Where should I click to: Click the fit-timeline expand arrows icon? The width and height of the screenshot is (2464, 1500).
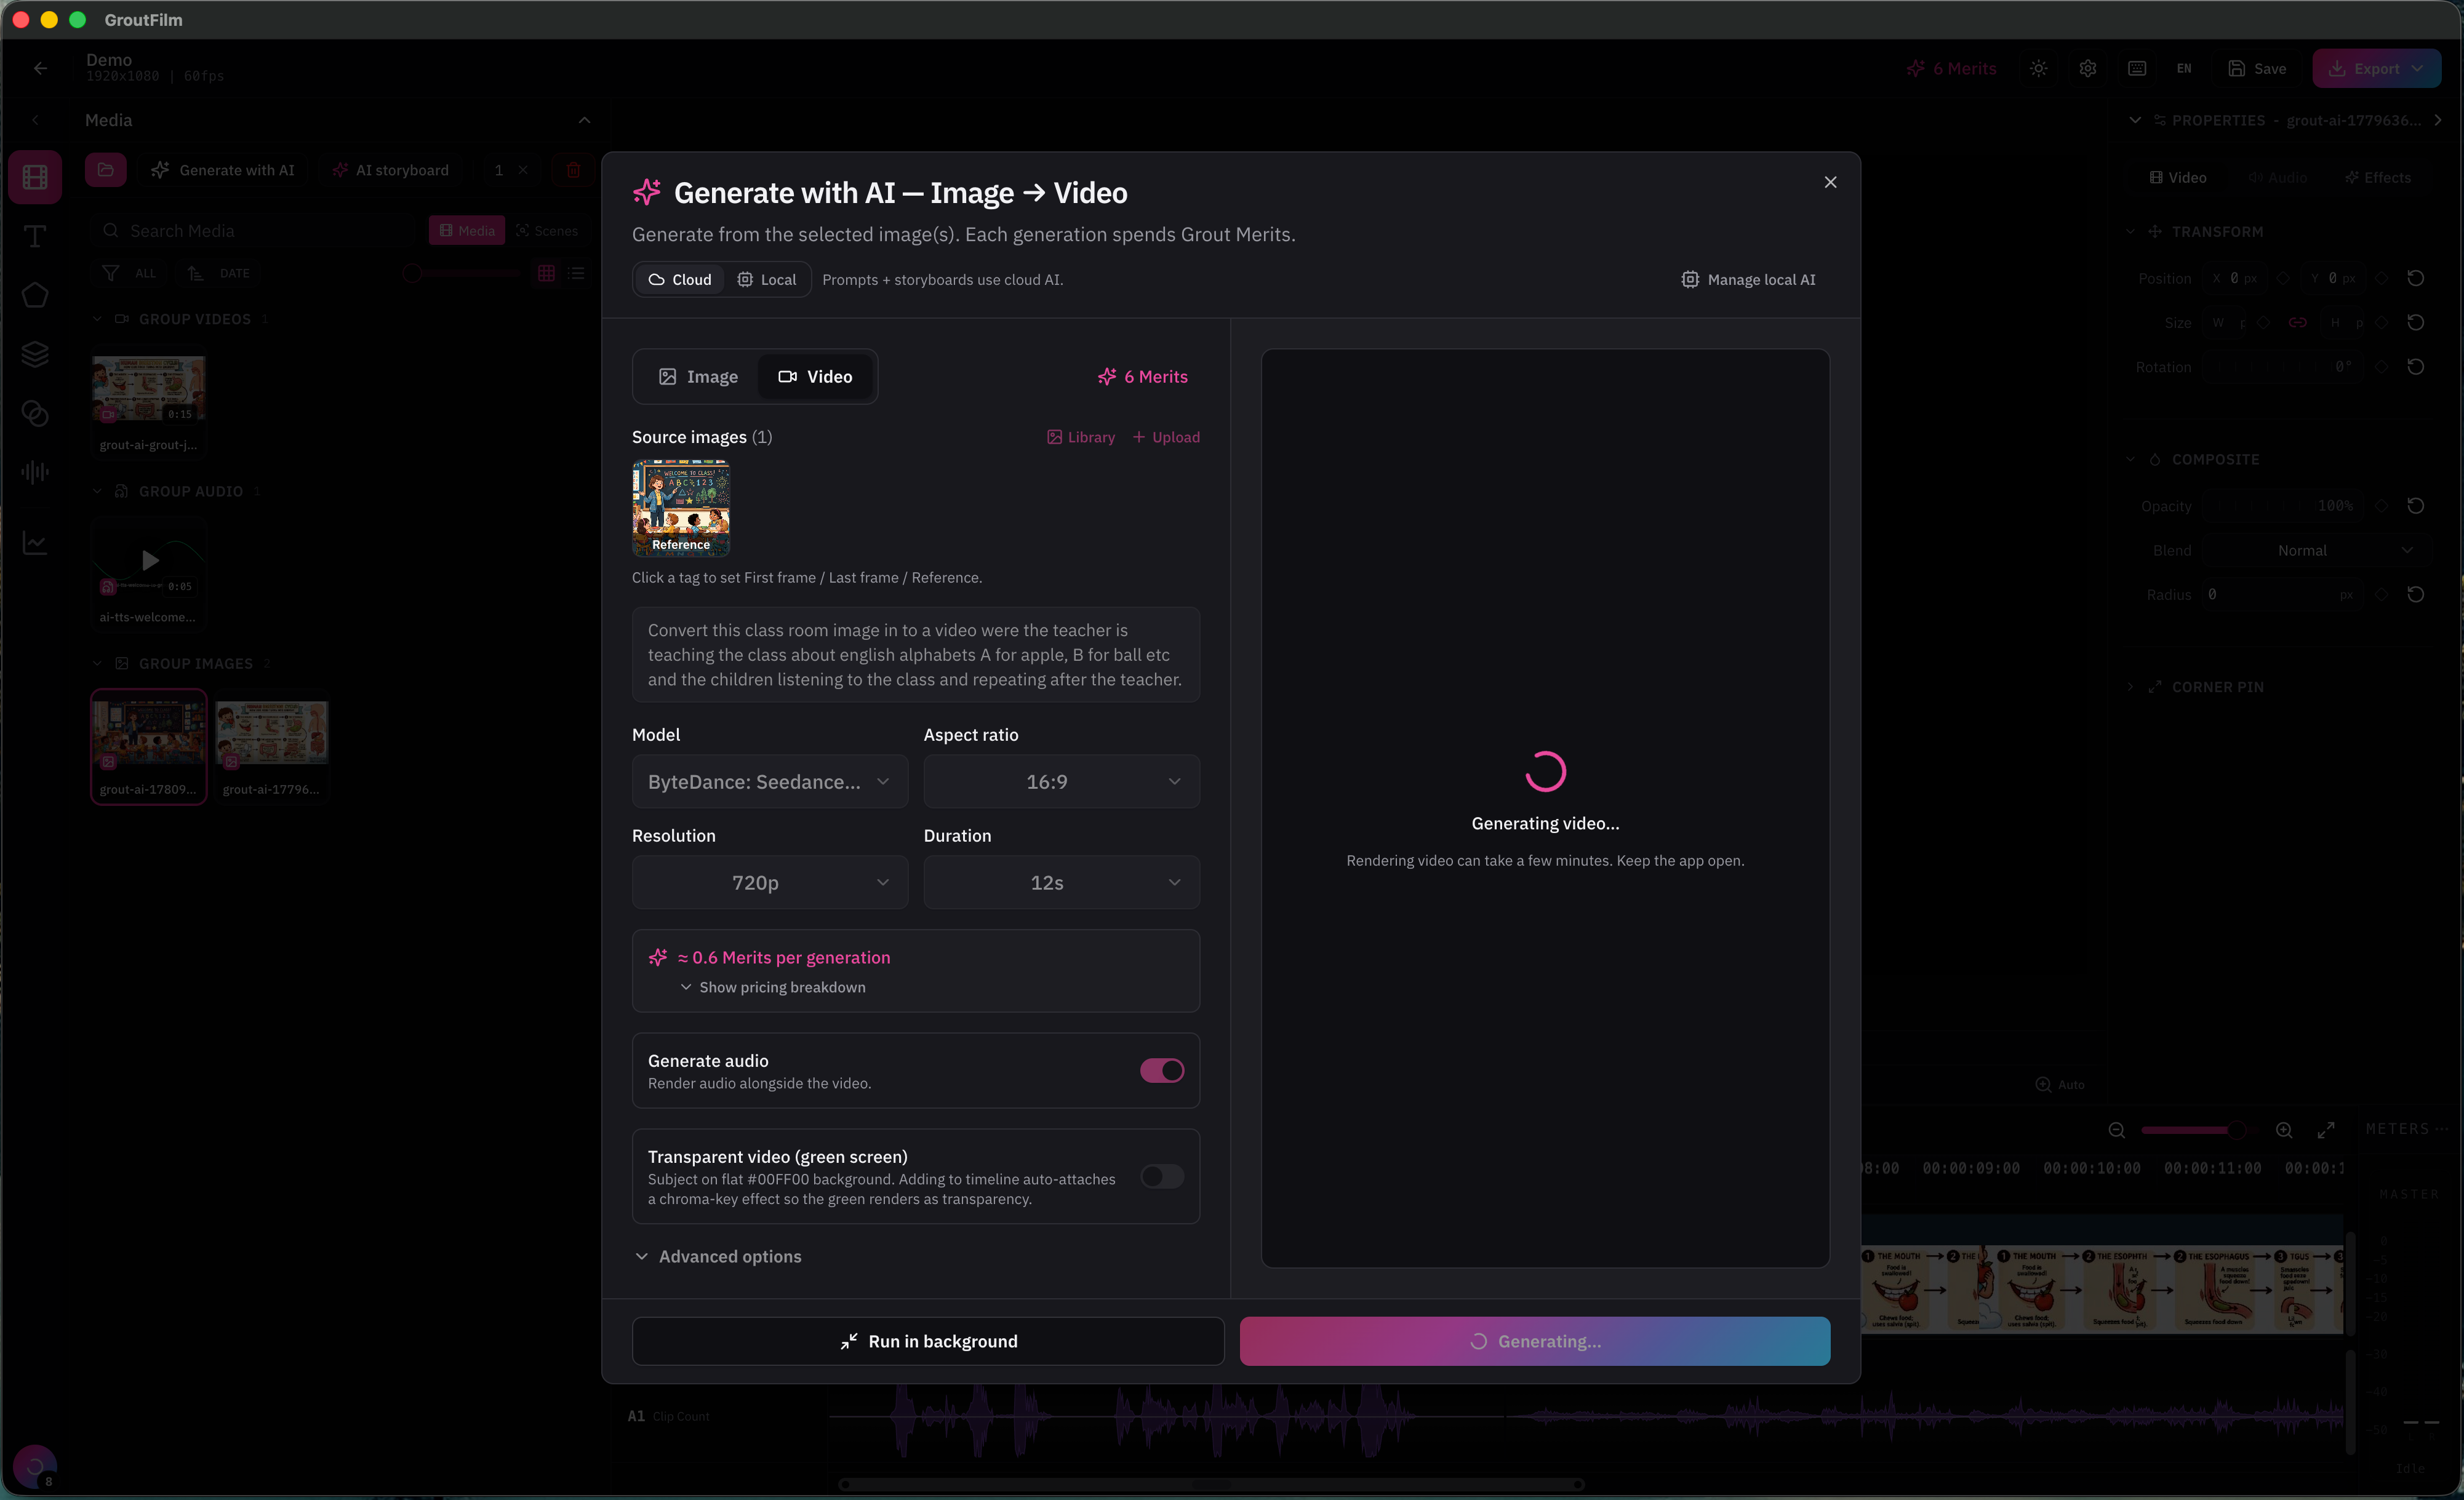point(2326,1130)
